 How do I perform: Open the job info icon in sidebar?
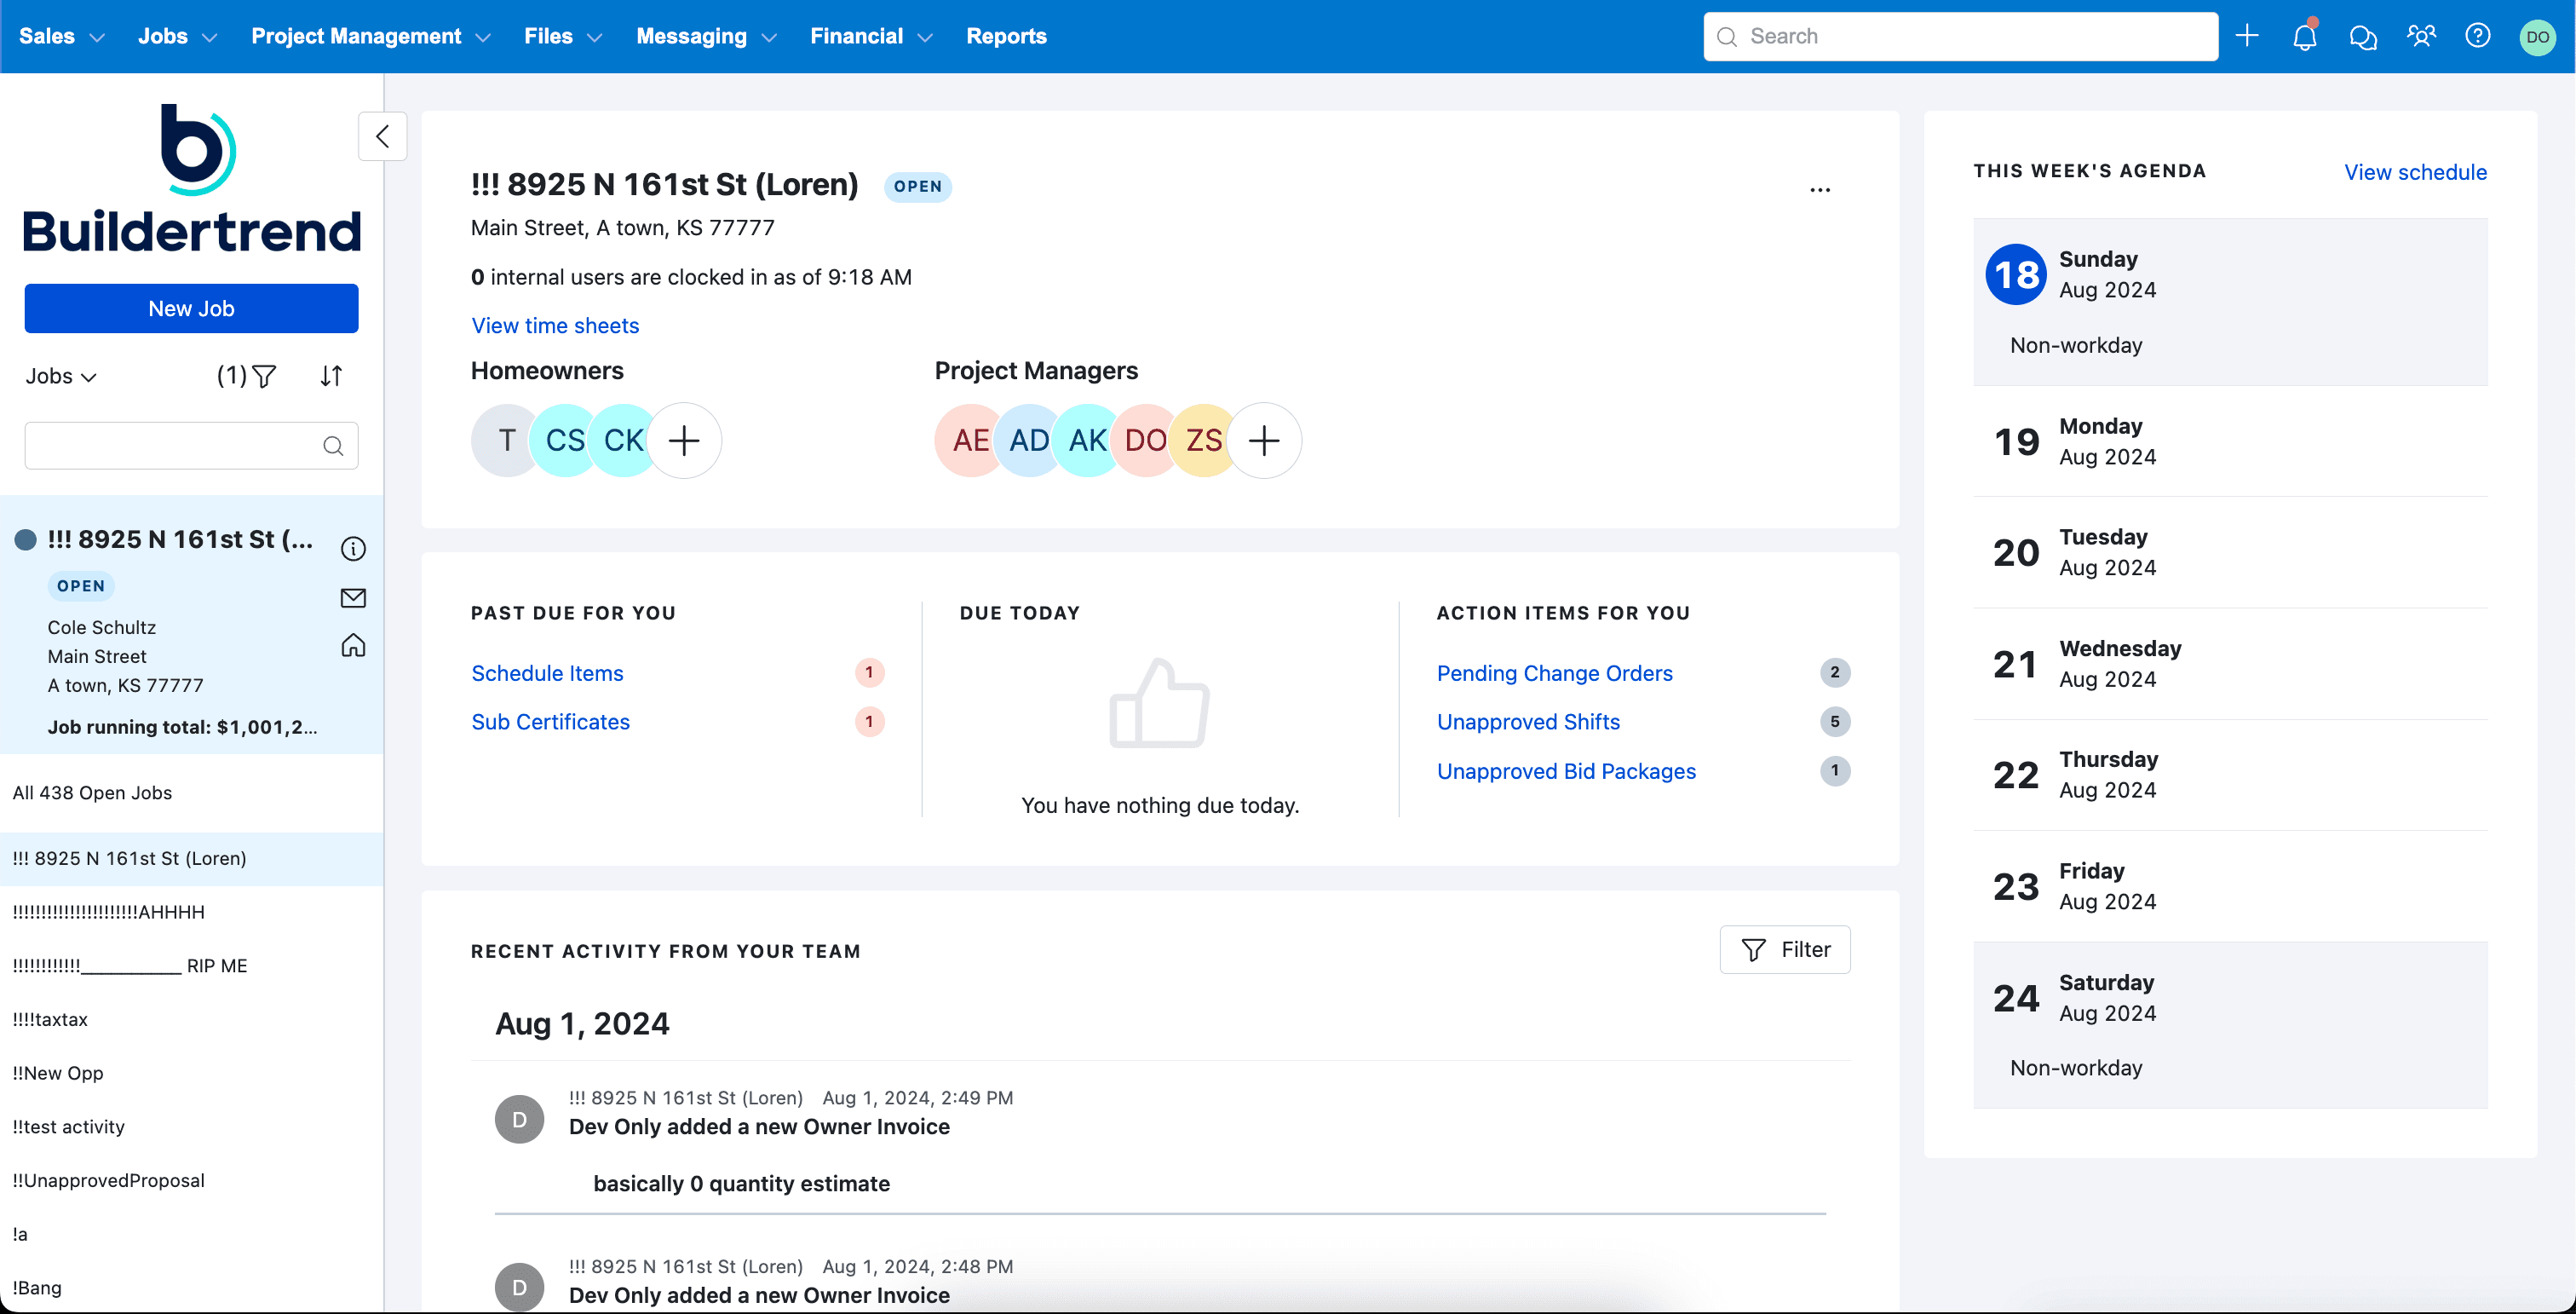pyautogui.click(x=352, y=548)
